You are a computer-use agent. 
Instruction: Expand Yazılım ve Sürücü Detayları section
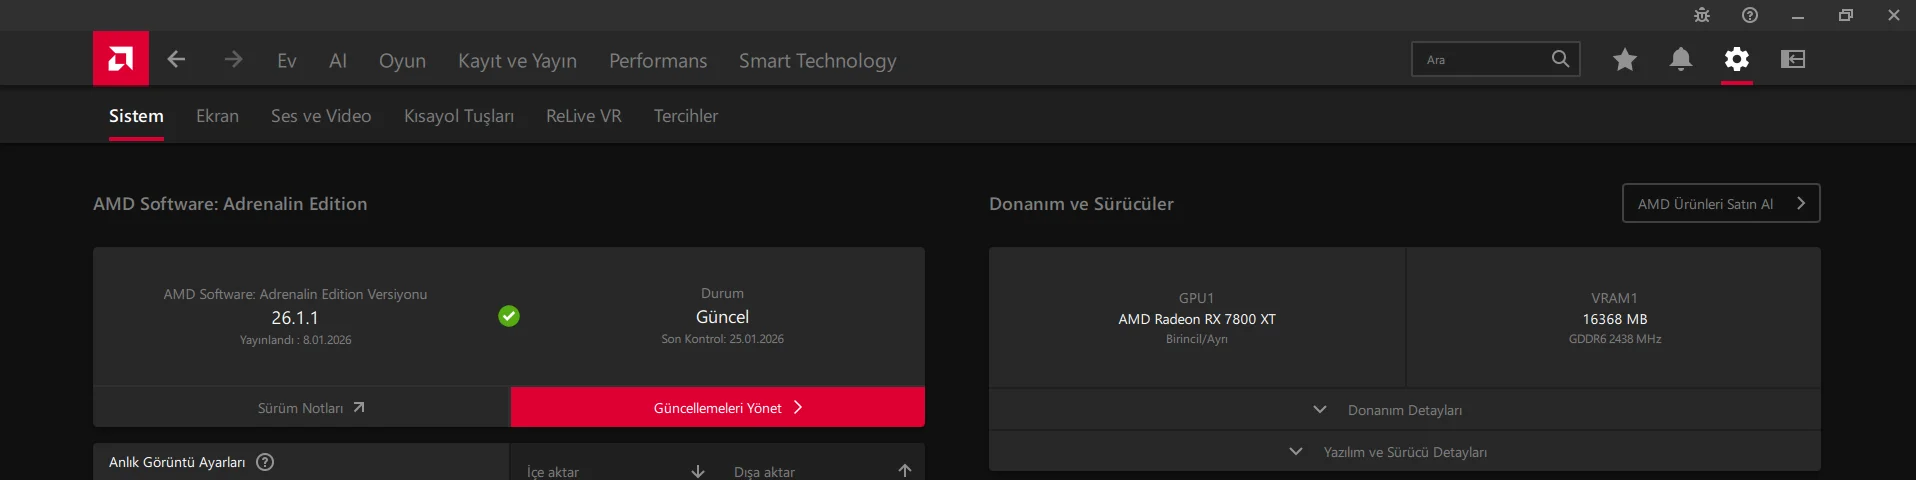[x=1404, y=452]
